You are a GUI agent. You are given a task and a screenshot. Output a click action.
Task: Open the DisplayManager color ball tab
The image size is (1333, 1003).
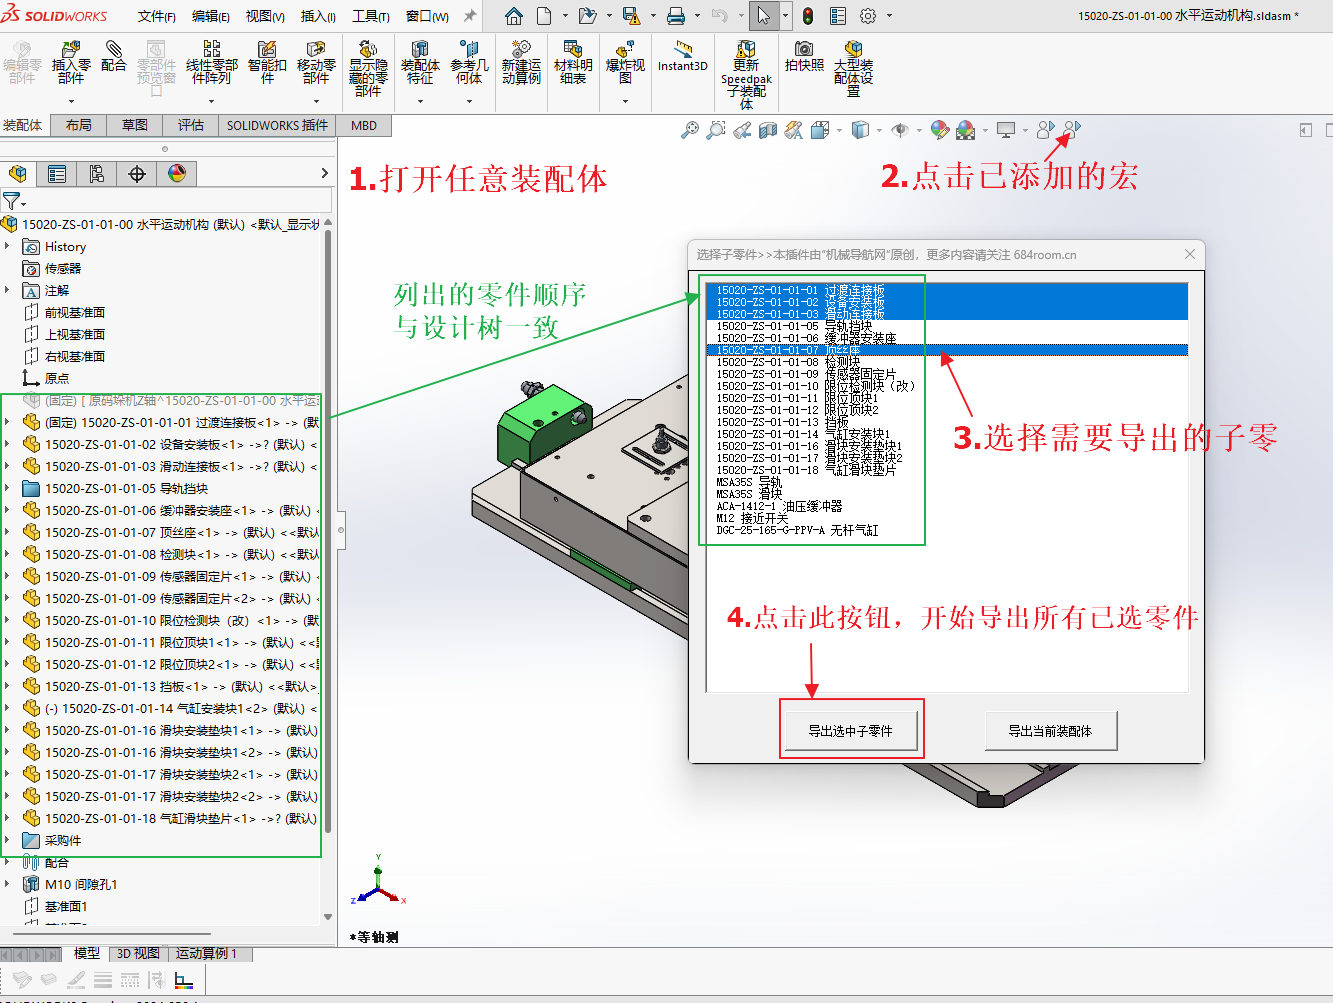tap(177, 174)
